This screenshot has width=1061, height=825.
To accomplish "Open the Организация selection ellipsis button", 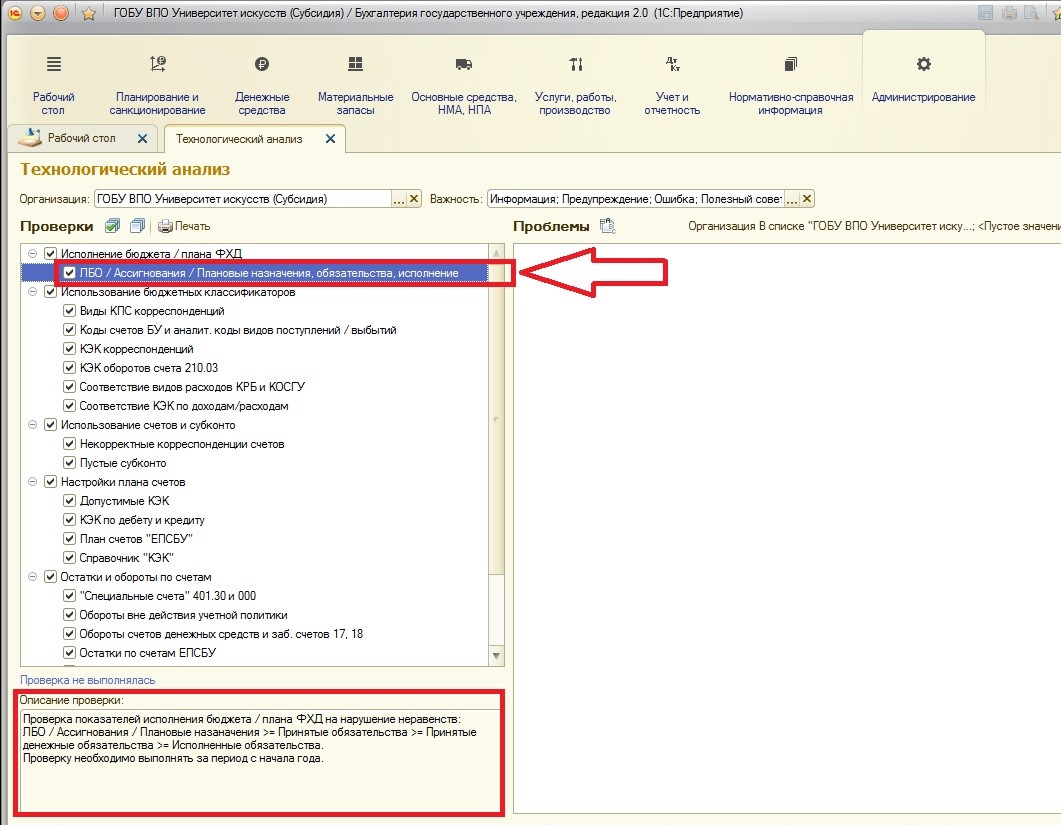I will tap(399, 199).
